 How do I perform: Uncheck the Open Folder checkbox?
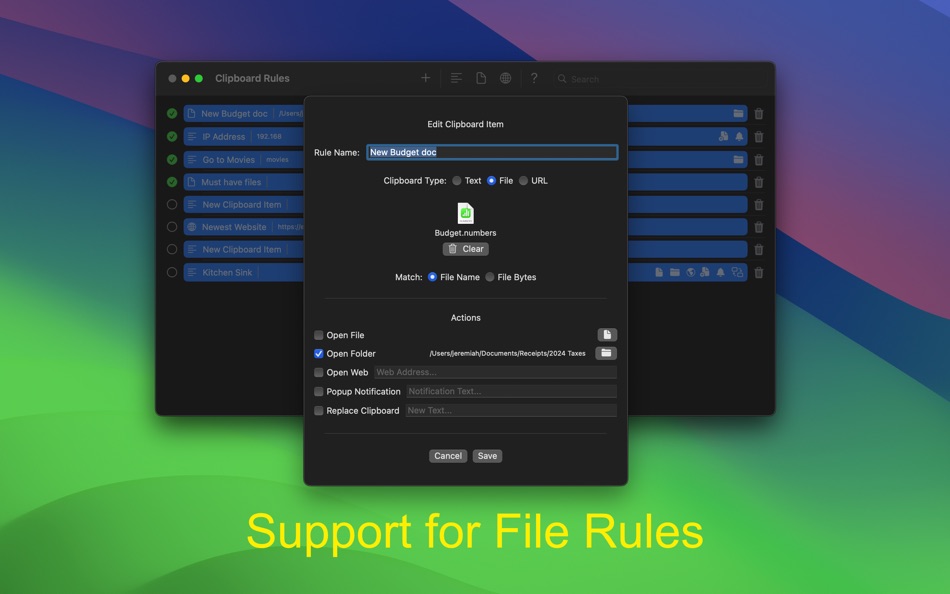point(318,353)
